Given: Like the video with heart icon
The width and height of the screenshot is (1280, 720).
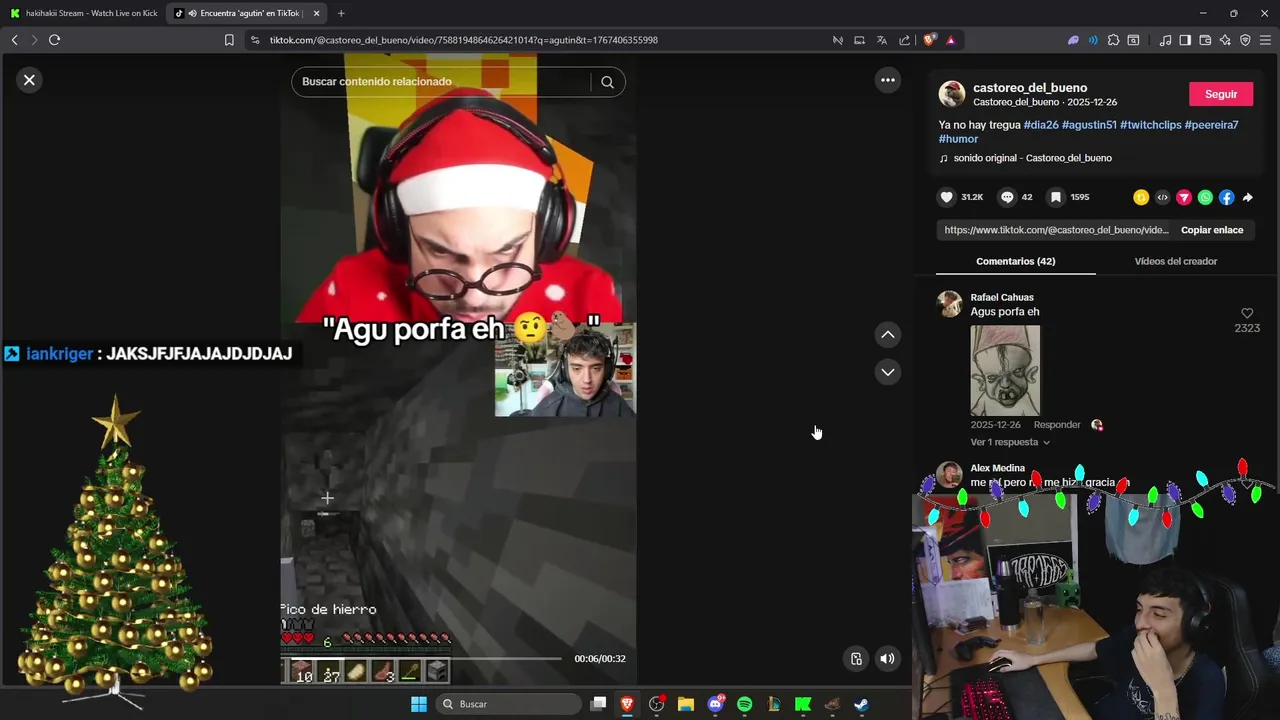Looking at the screenshot, I should tap(946, 197).
